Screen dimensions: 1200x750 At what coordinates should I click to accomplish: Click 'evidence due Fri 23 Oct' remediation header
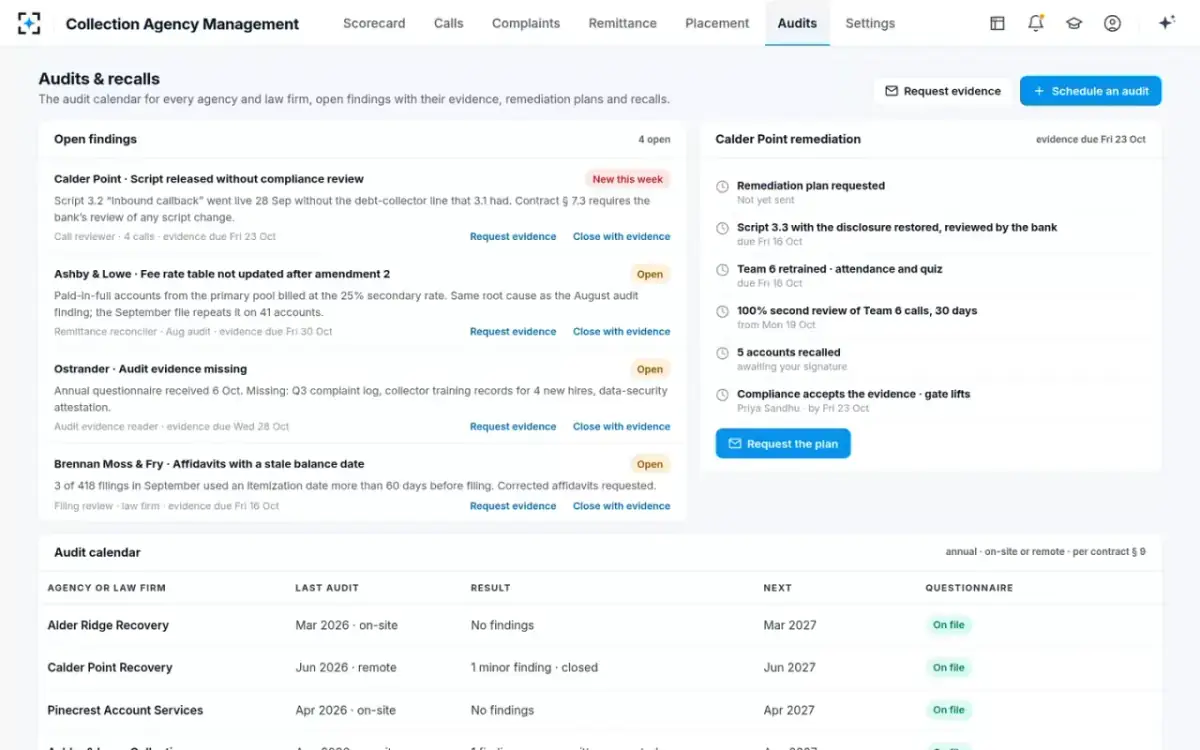click(1091, 140)
